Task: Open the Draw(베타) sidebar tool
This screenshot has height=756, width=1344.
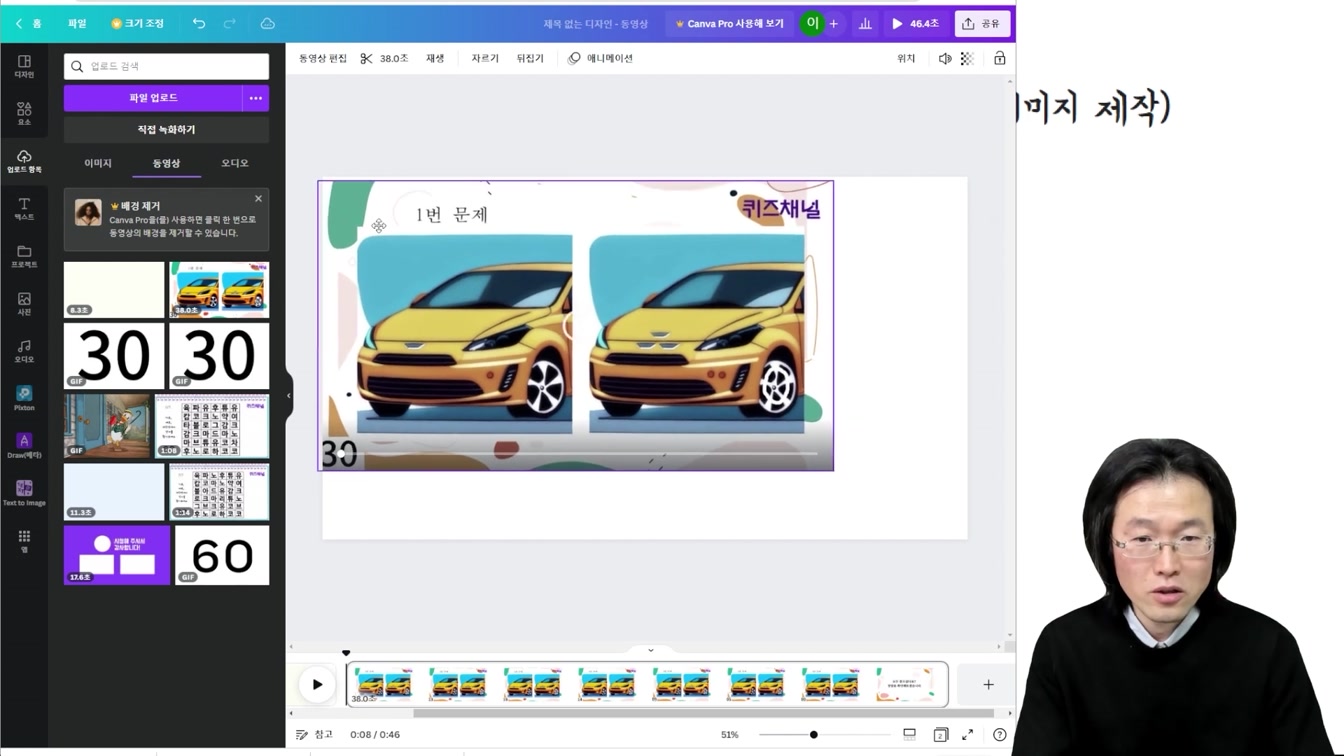Action: 24,446
